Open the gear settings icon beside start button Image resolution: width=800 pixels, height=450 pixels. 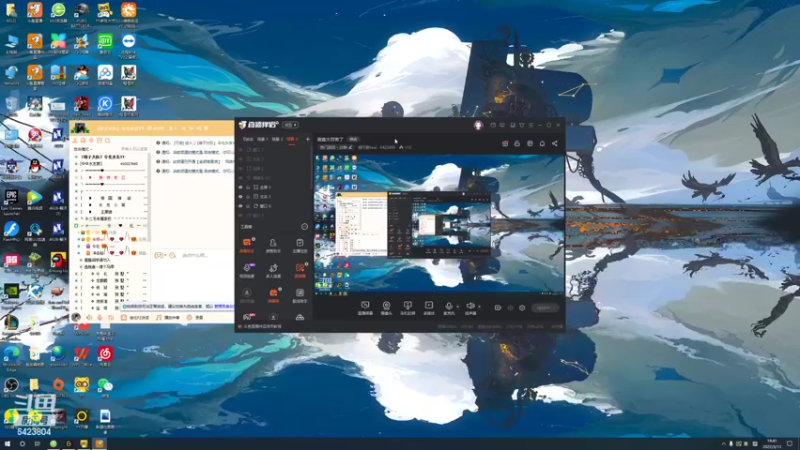click(522, 308)
